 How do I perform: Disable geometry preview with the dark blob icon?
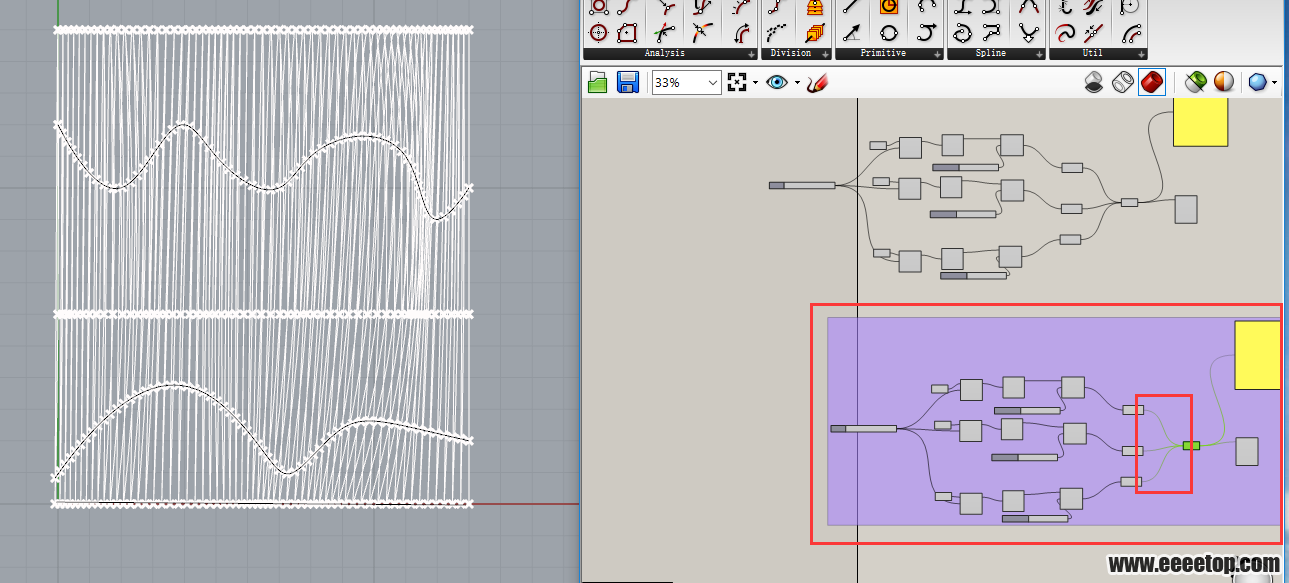click(1094, 82)
